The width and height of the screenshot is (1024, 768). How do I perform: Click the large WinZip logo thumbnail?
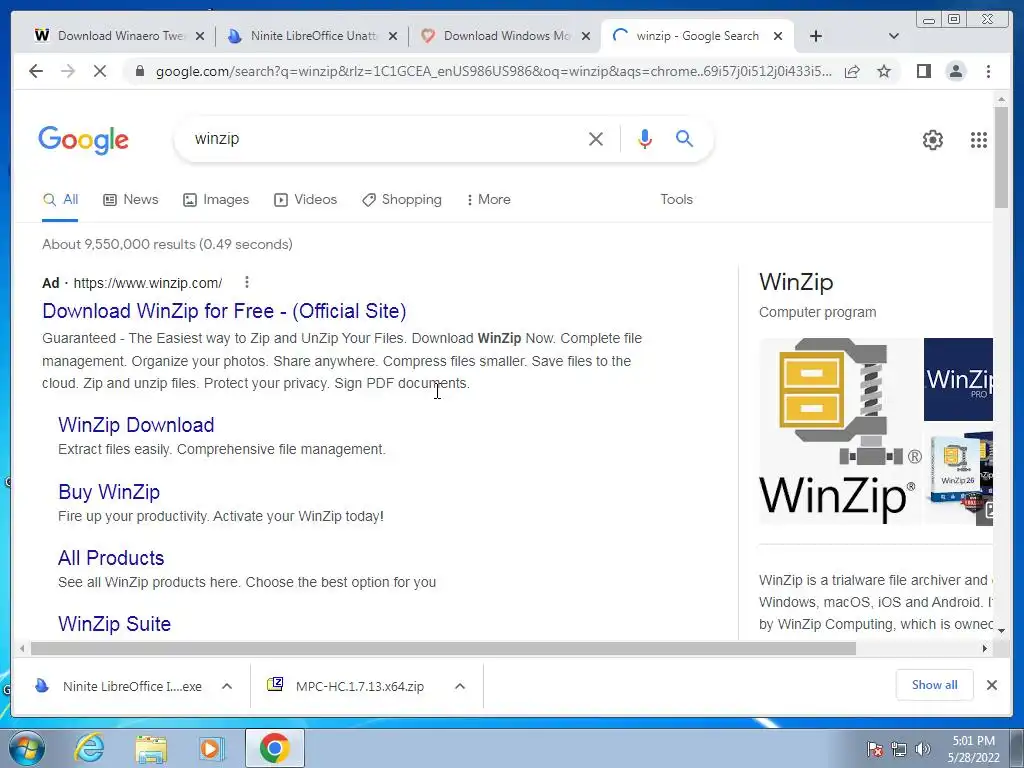[840, 431]
